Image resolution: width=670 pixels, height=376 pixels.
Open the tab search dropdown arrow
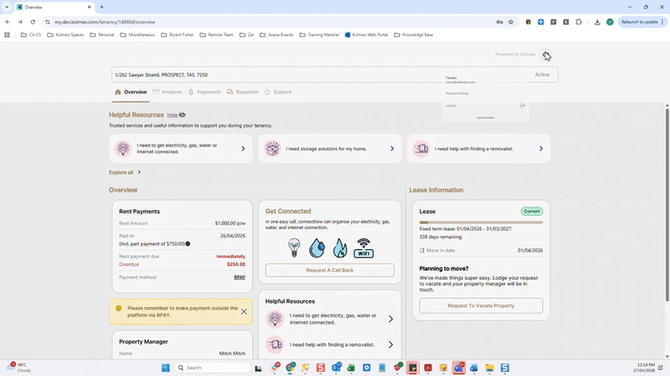[7, 7]
